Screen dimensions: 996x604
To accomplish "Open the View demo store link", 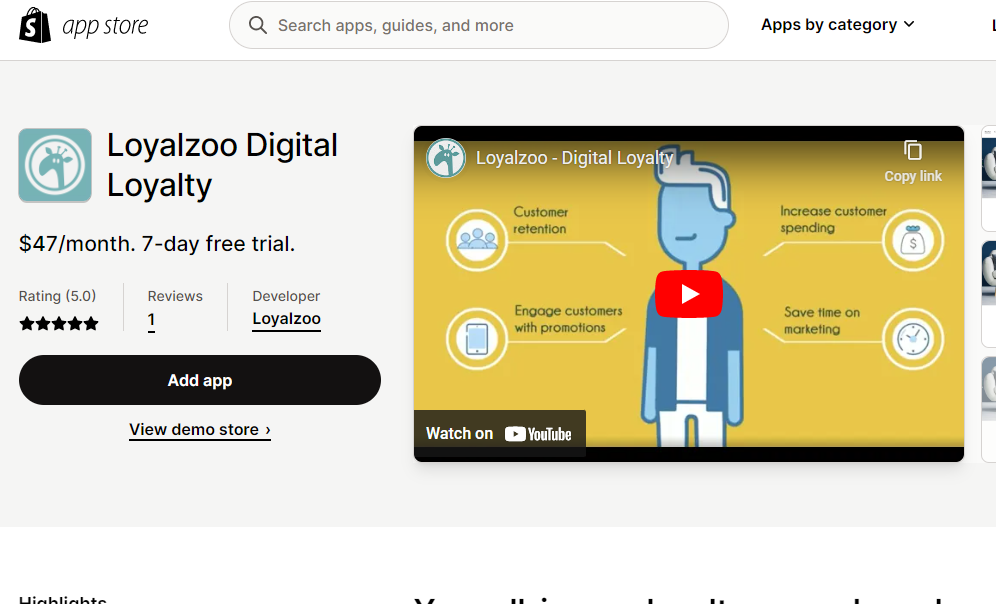I will [200, 430].
